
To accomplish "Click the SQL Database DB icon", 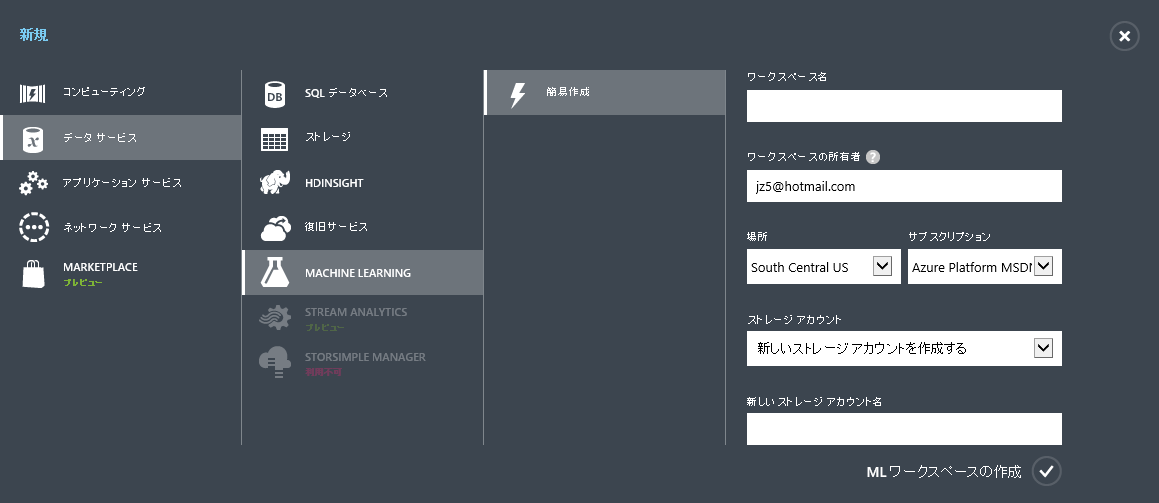I will point(275,94).
